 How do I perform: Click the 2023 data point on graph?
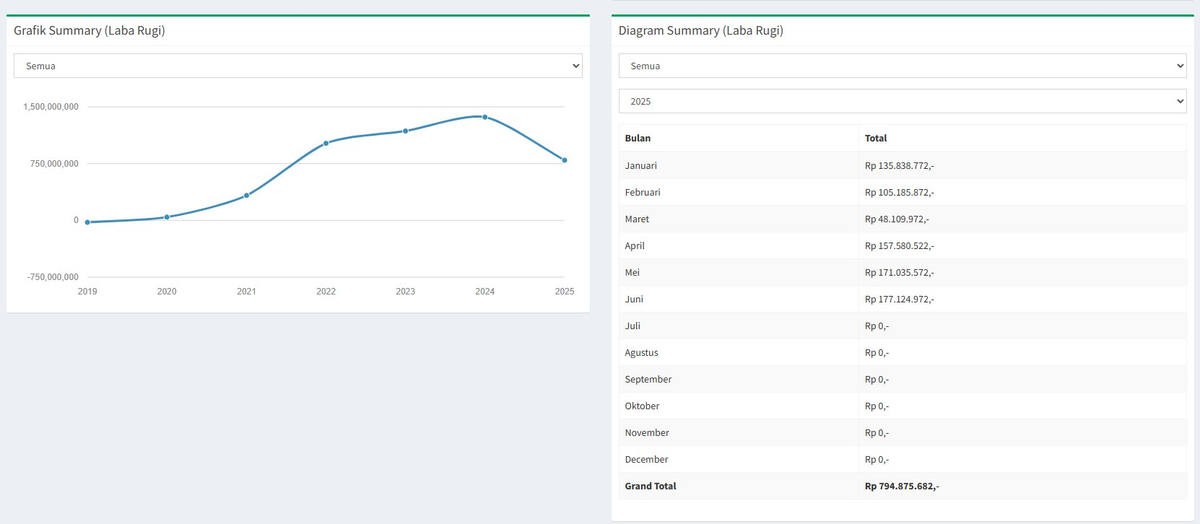(405, 131)
